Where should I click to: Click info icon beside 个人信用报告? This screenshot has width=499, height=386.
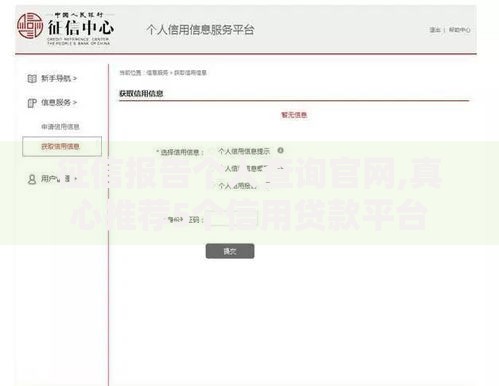[x=268, y=185]
